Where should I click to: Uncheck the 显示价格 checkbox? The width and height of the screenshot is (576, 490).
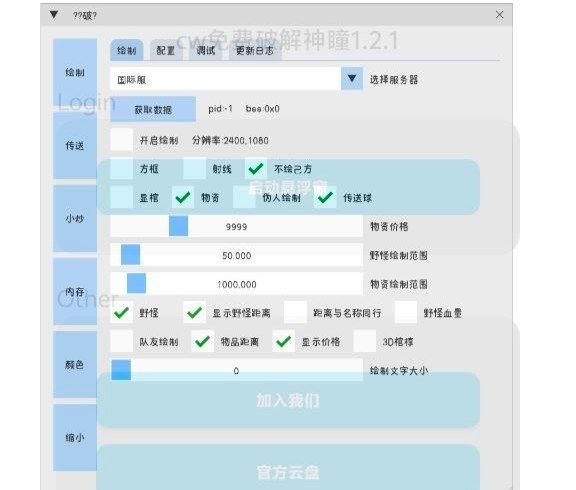(284, 341)
